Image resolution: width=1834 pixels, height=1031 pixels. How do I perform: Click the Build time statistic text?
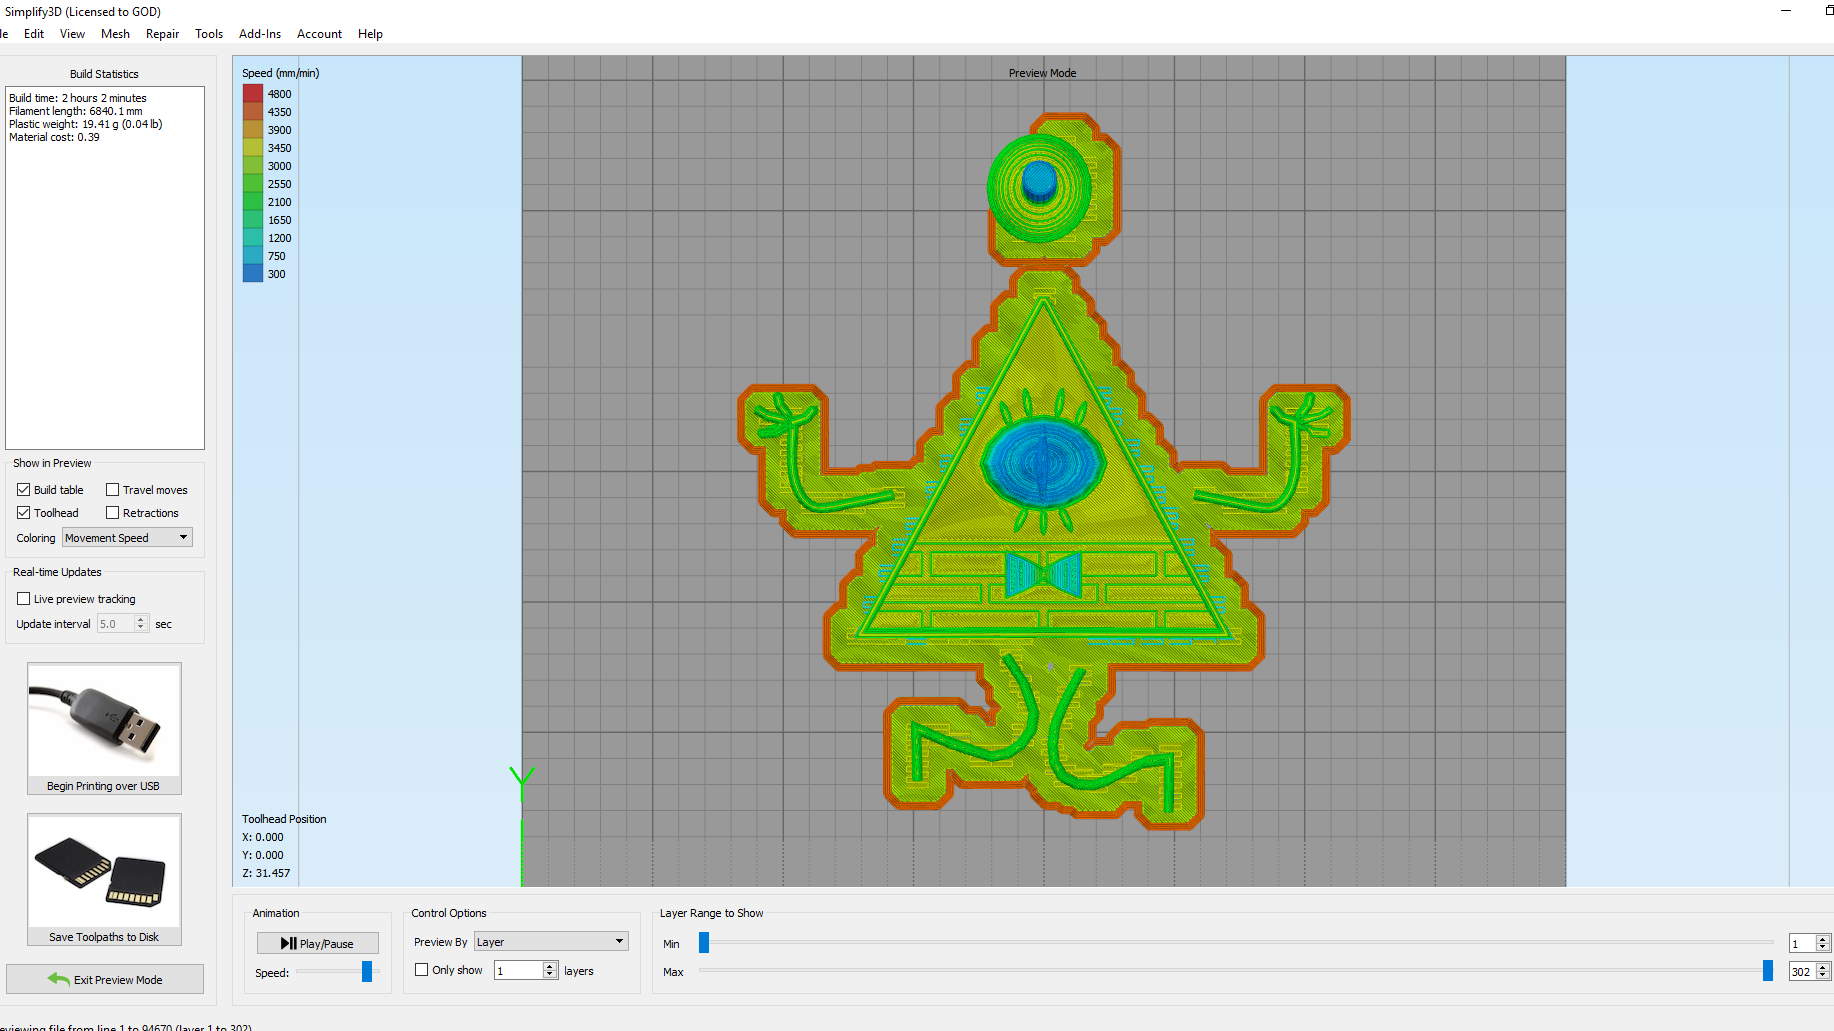78,98
